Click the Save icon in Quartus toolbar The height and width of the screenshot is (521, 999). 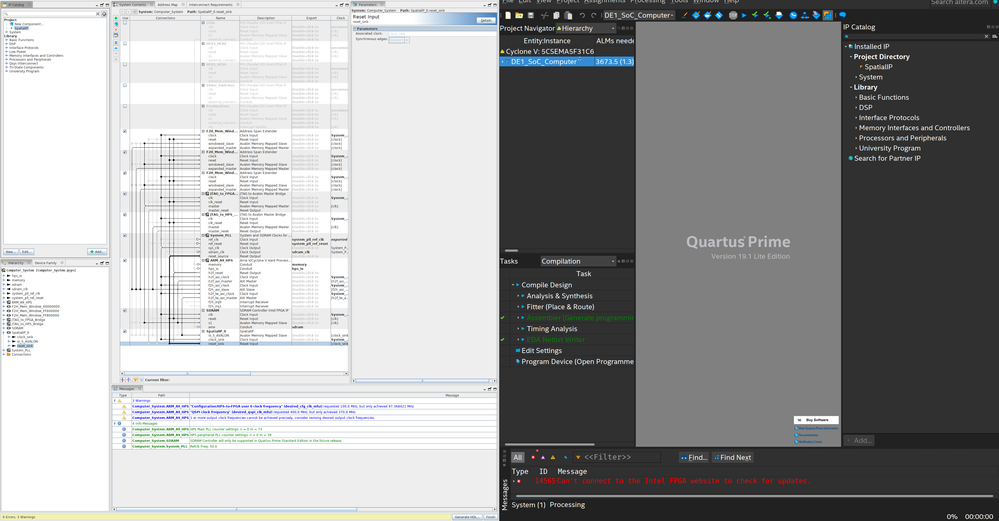(530, 15)
